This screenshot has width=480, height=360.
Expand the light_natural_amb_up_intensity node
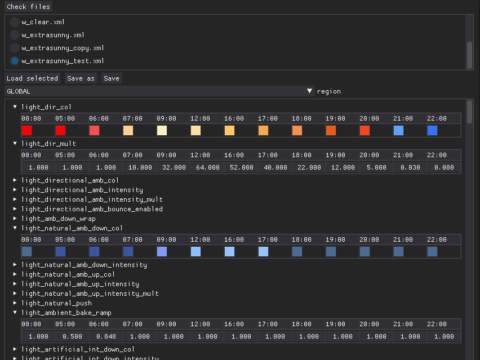[x=15, y=284]
